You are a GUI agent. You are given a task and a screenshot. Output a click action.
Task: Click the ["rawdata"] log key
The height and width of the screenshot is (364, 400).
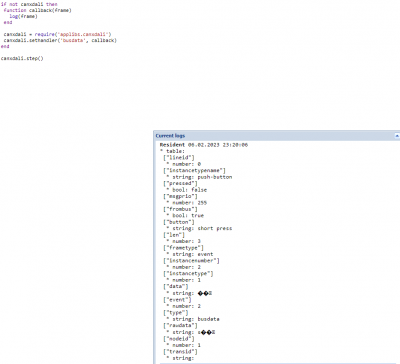point(180,325)
